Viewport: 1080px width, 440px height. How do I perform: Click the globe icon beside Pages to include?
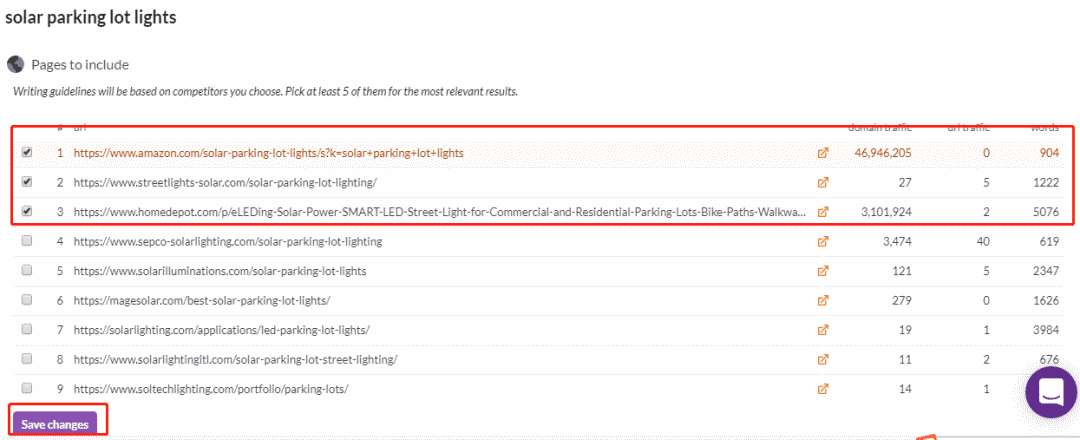click(x=15, y=65)
